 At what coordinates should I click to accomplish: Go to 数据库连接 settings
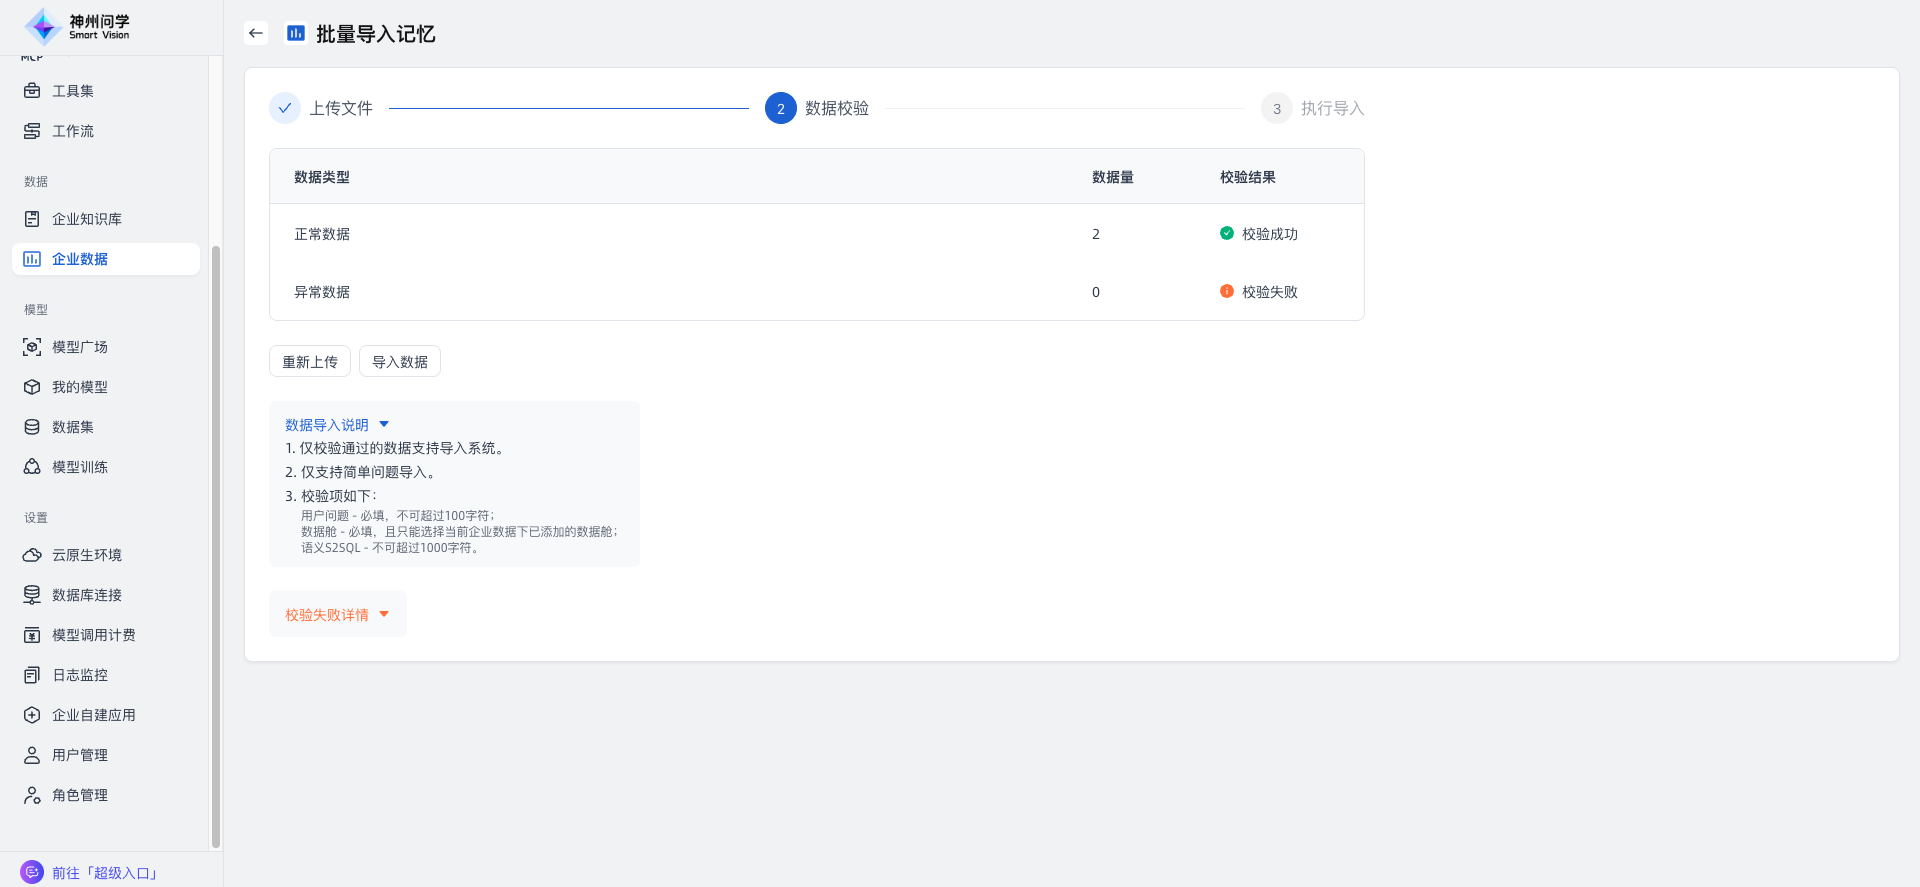87,595
